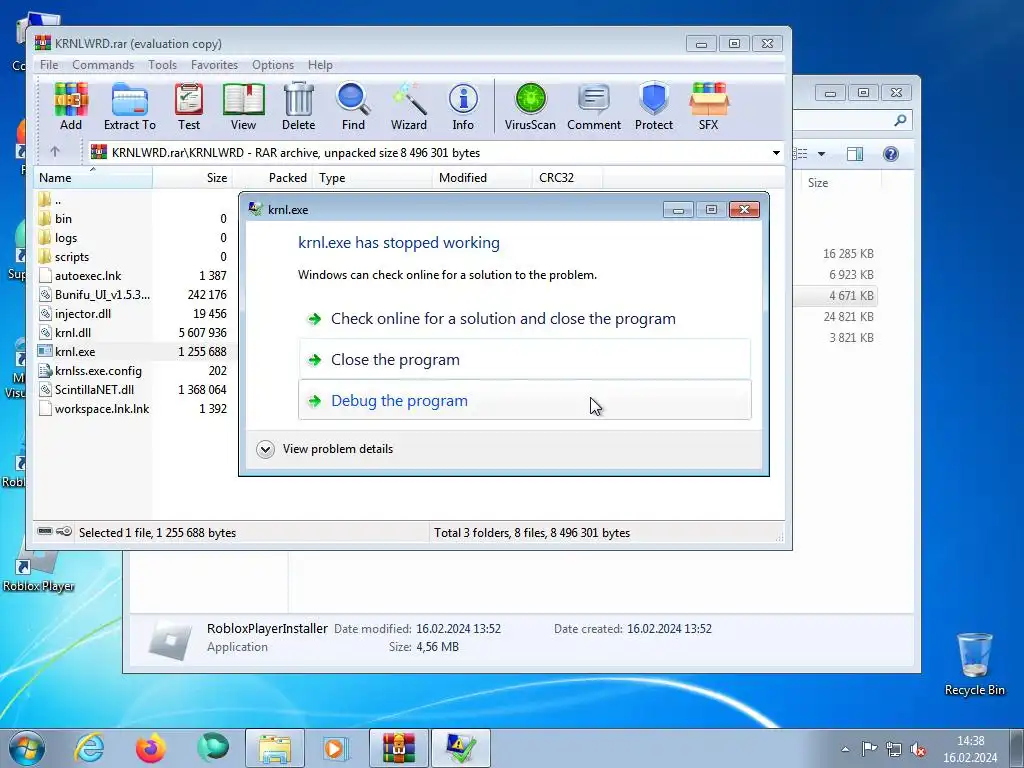The width and height of the screenshot is (1024, 768).
Task: Click Action Center flag tray icon
Action: (x=869, y=750)
